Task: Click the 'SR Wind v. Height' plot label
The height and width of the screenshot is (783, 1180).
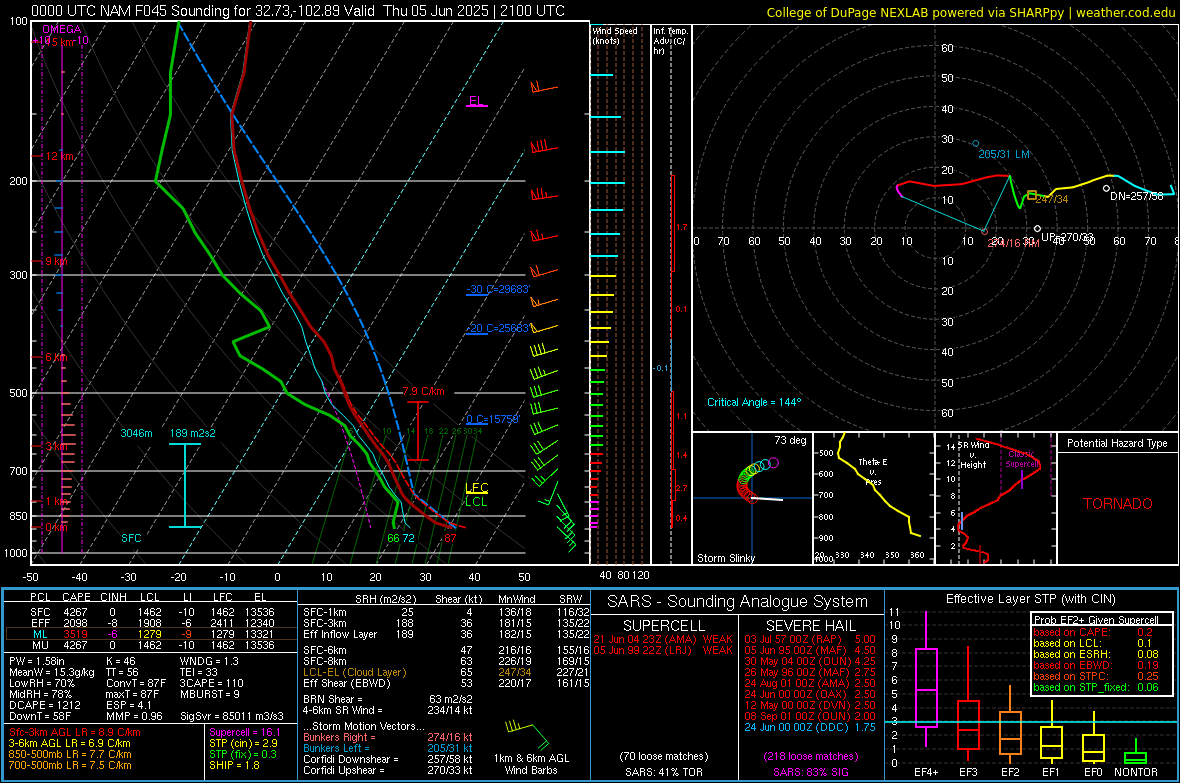Action: tap(975, 455)
